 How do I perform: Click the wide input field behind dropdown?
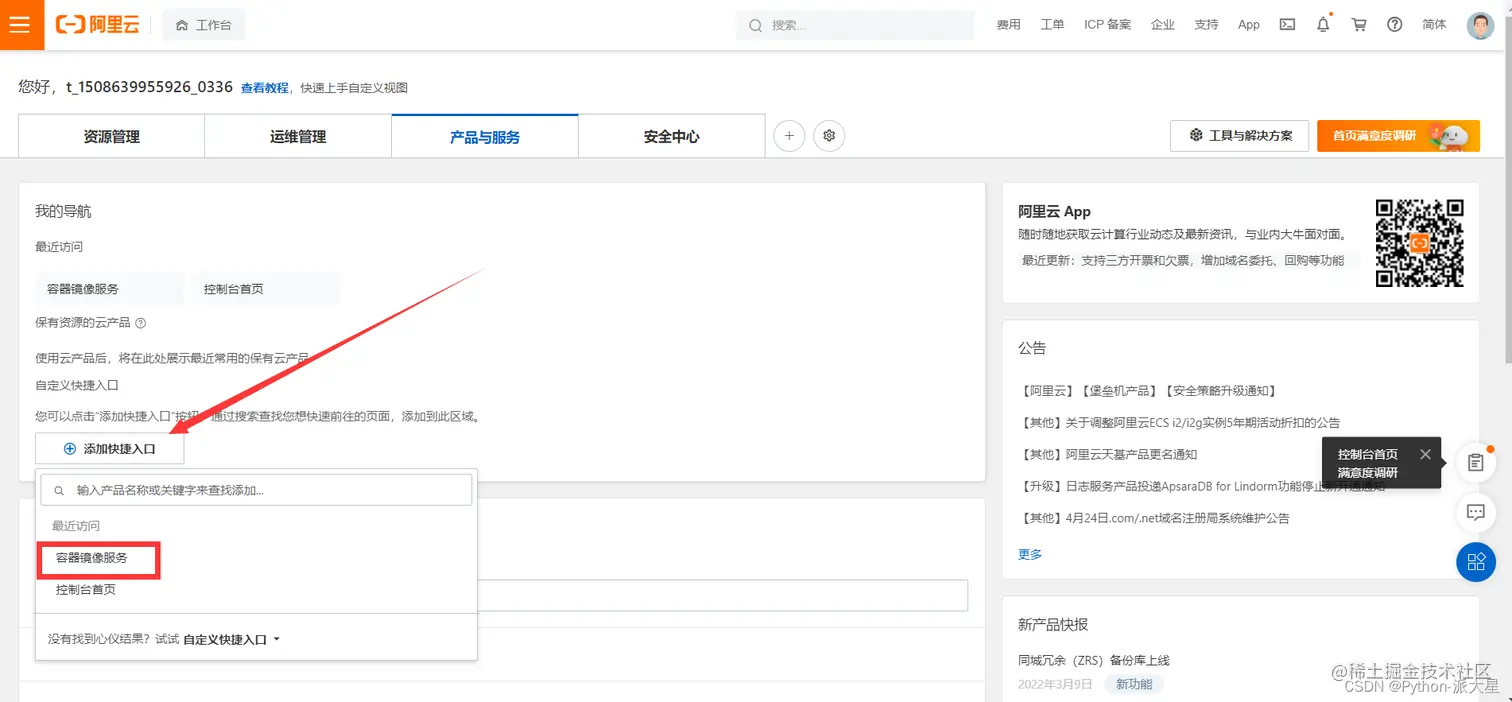click(722, 595)
